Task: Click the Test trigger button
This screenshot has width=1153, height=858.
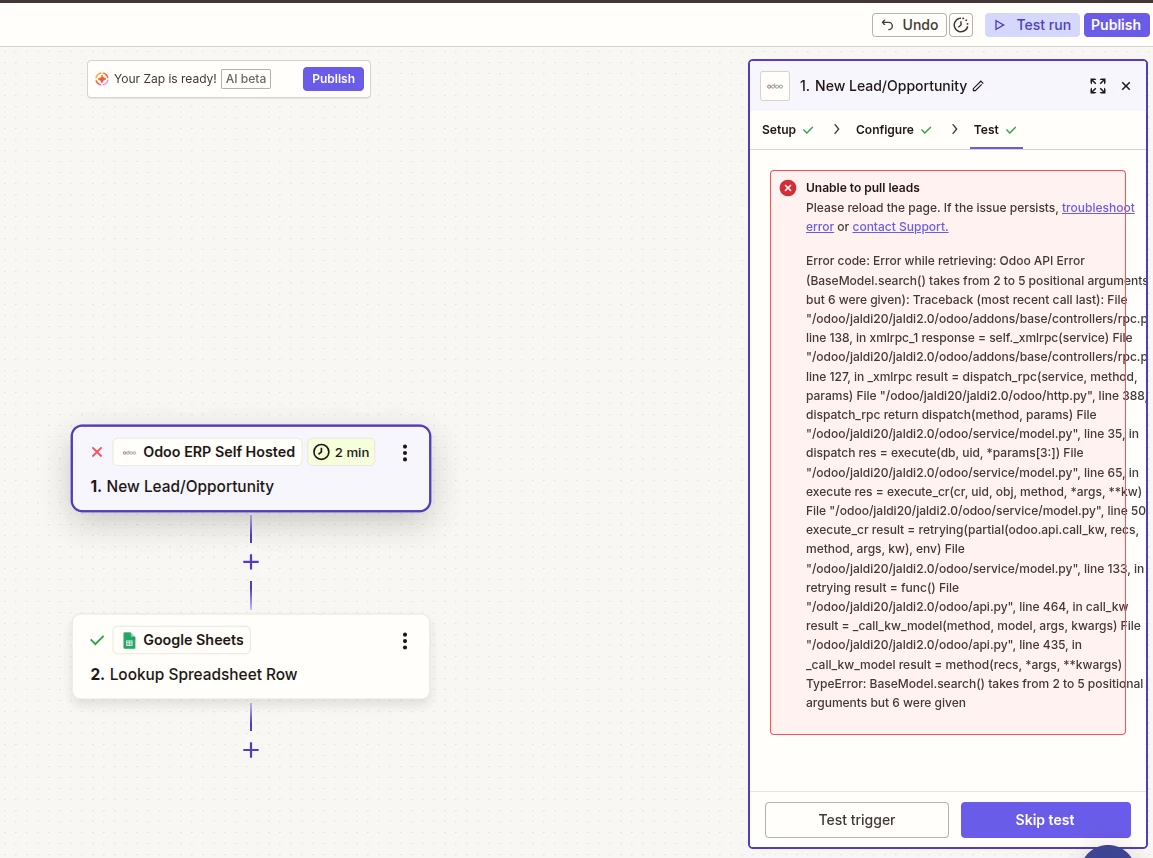Action: [x=857, y=820]
